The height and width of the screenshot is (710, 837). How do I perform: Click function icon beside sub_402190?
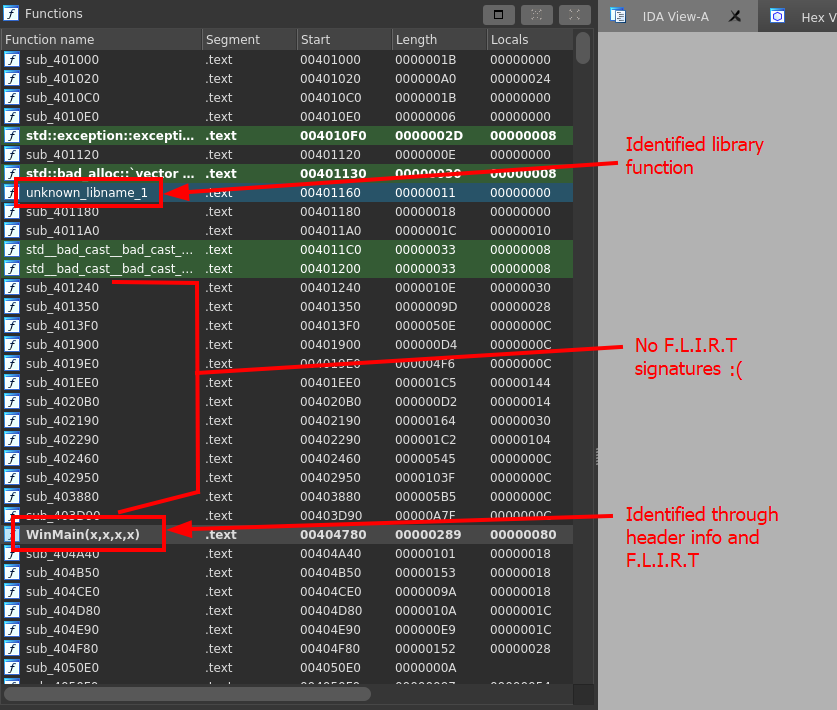[12, 421]
